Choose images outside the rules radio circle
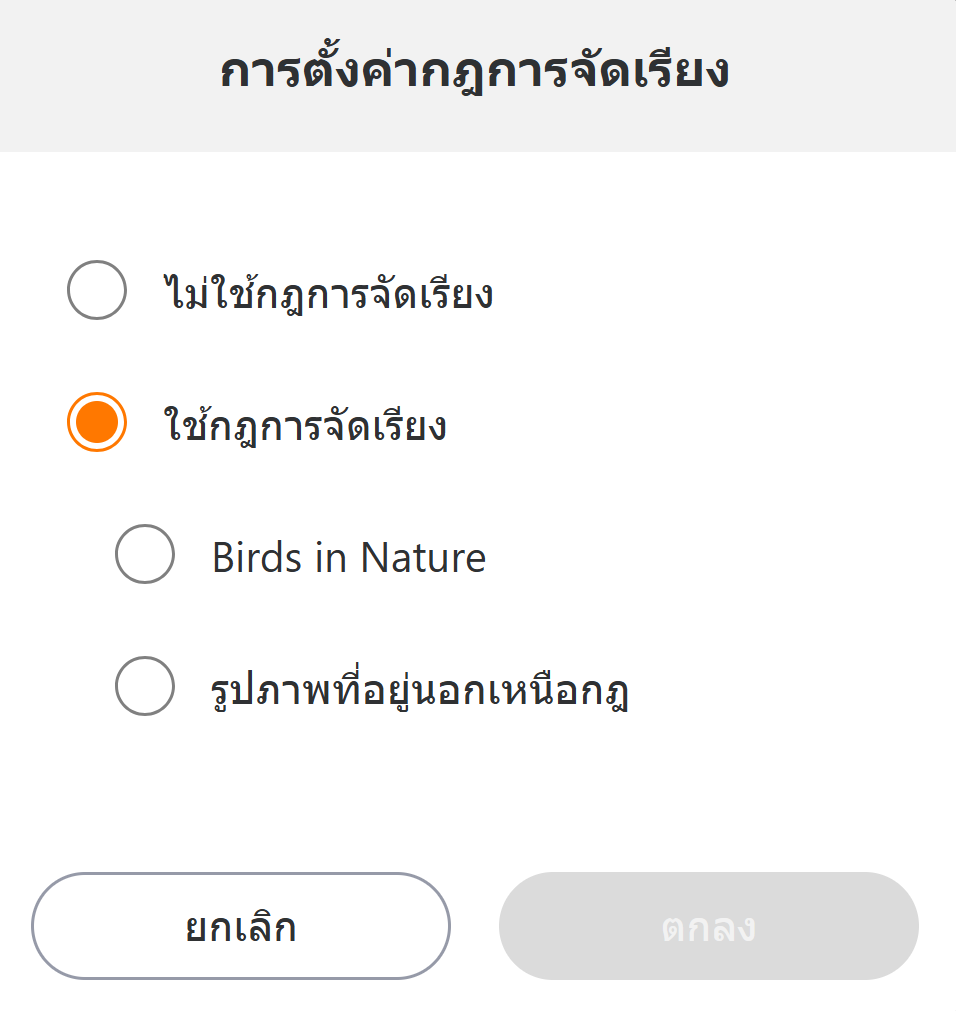956x1011 pixels. 145,686
